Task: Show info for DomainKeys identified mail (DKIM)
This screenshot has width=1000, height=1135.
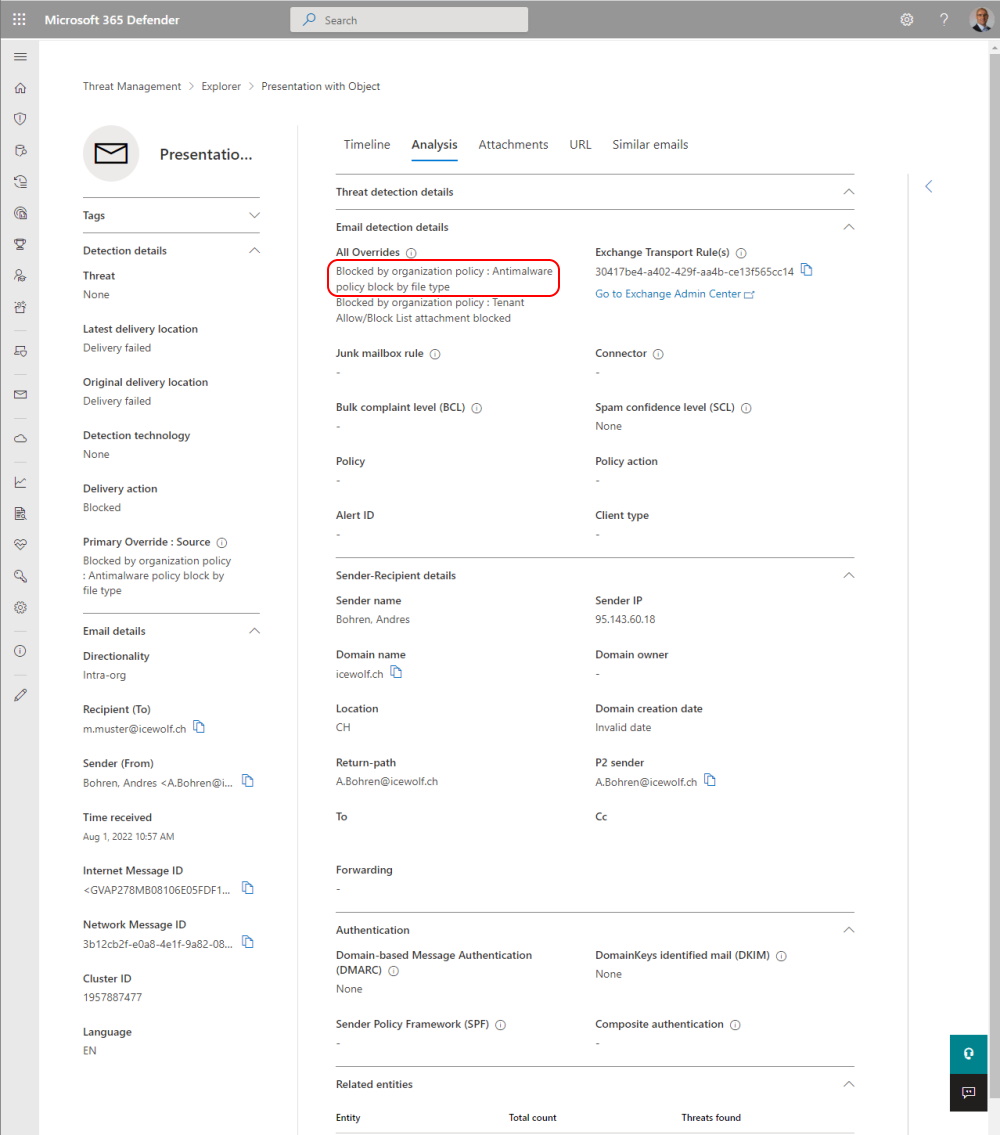Action: pyautogui.click(x=781, y=955)
